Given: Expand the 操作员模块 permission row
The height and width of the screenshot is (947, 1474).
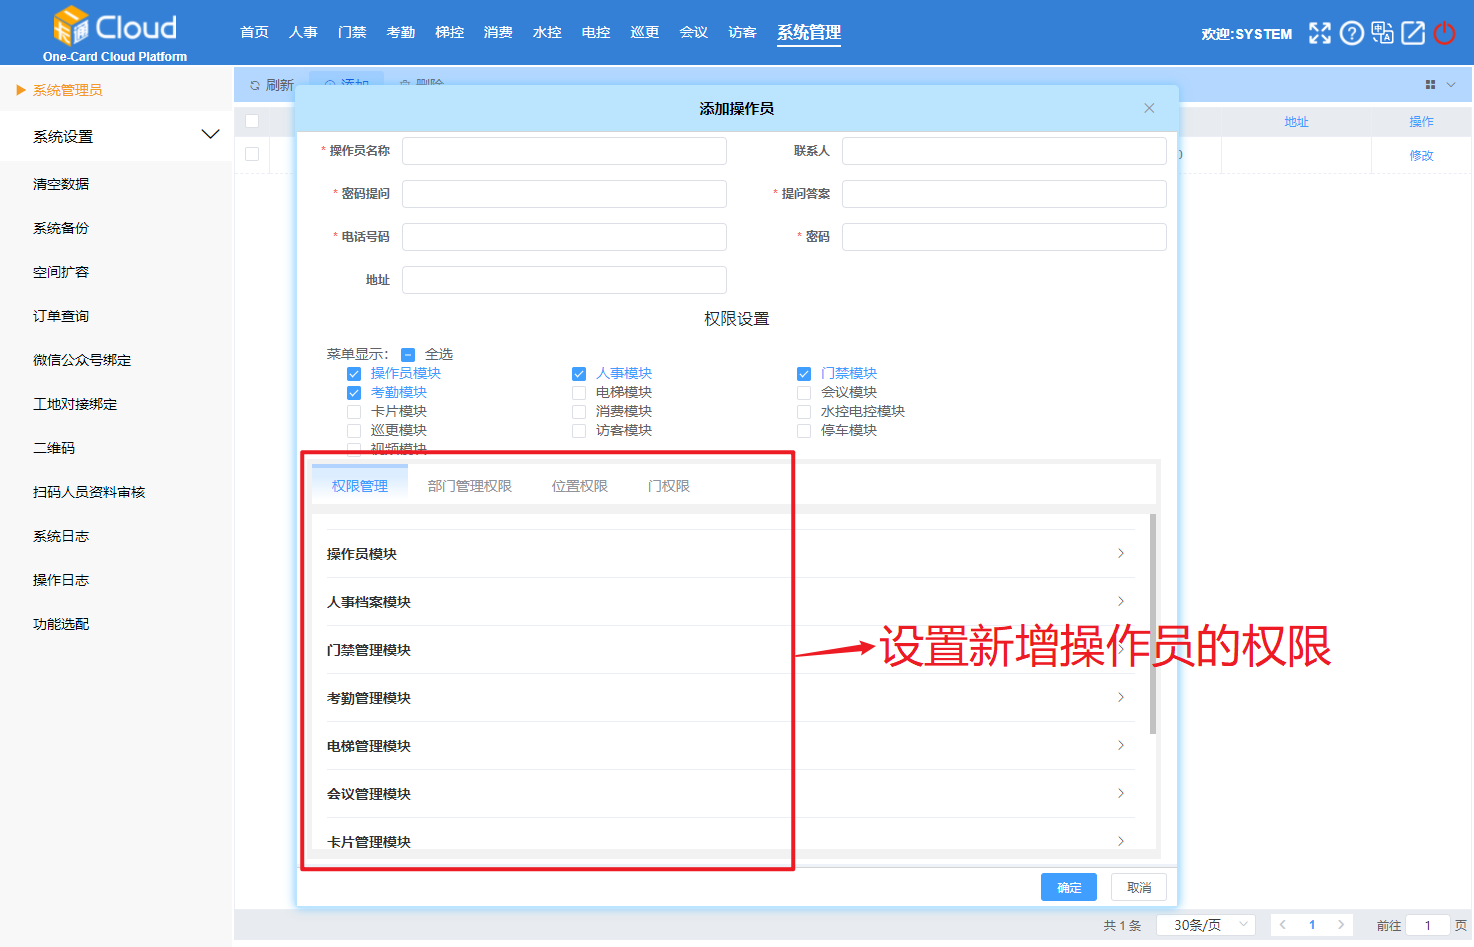Looking at the screenshot, I should pyautogui.click(x=730, y=554).
